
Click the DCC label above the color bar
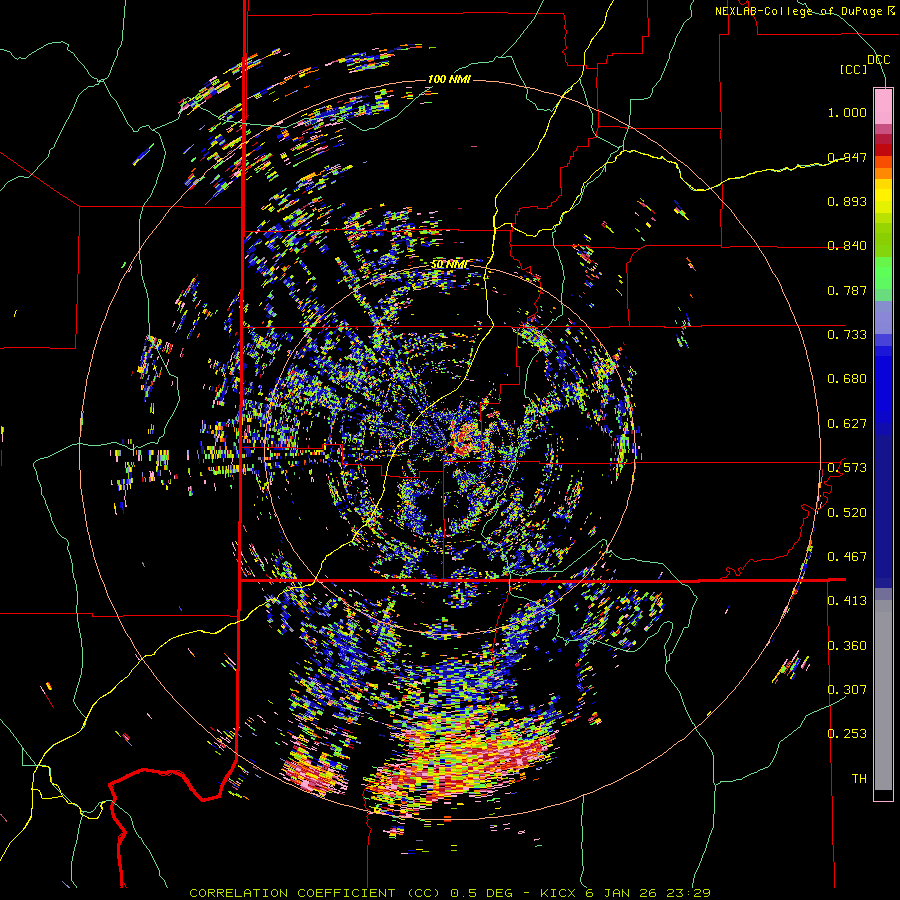878,60
